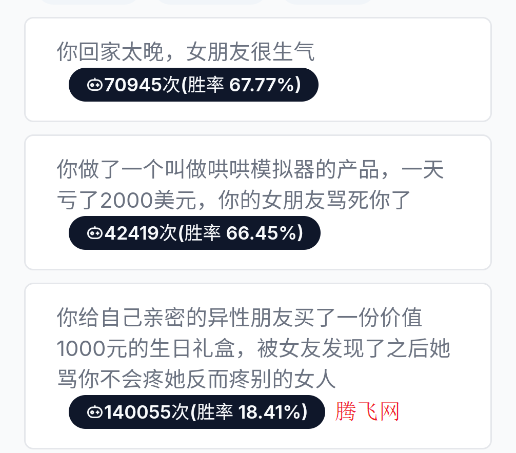Click the 骂你不会疼她反而疼别的女人 text line
This screenshot has width=516, height=453.
click(x=196, y=379)
